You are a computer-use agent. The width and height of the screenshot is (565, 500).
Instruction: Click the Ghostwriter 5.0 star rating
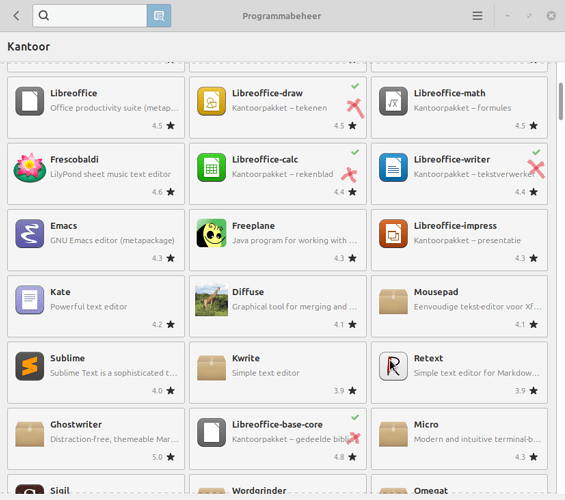pyautogui.click(x=163, y=457)
